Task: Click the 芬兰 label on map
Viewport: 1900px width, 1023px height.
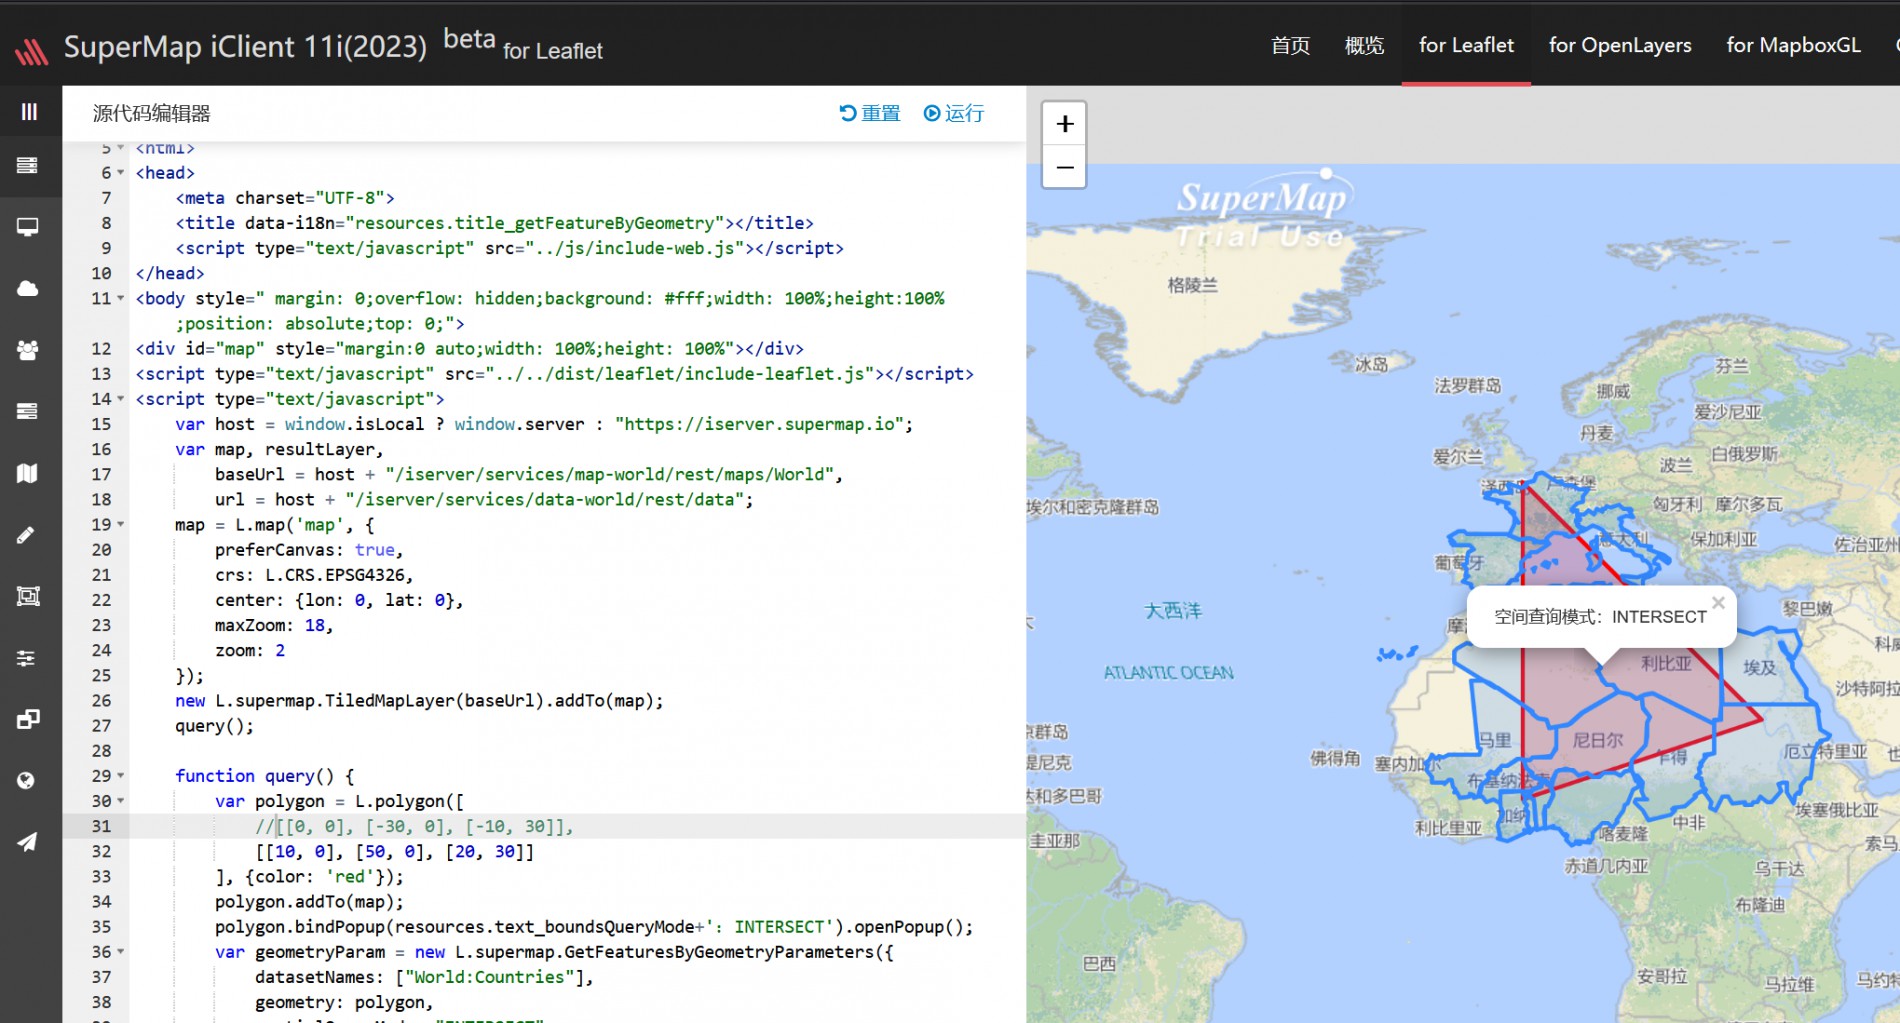Action: point(1732,366)
